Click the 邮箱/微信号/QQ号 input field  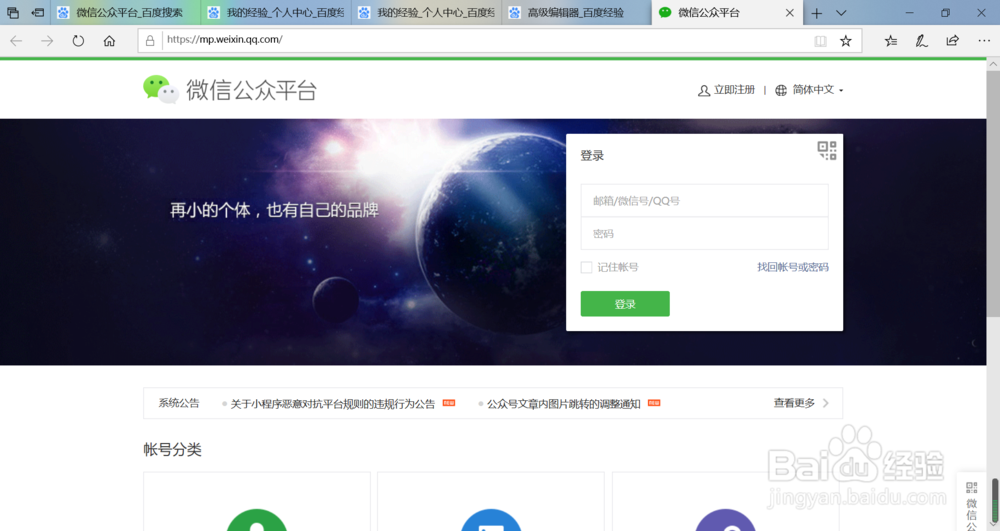(x=705, y=201)
